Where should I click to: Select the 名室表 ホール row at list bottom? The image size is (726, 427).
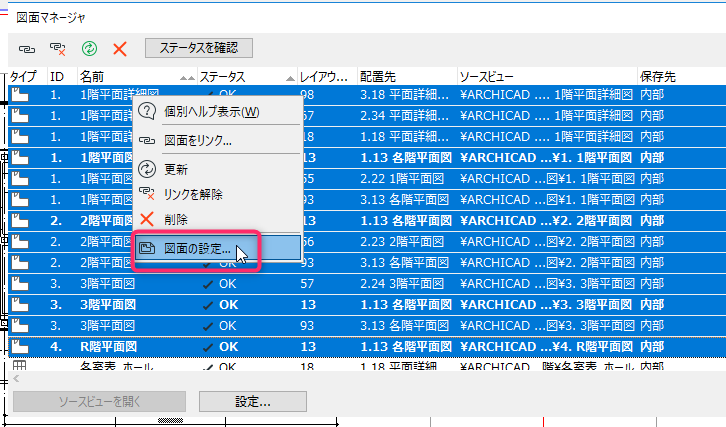(367, 365)
